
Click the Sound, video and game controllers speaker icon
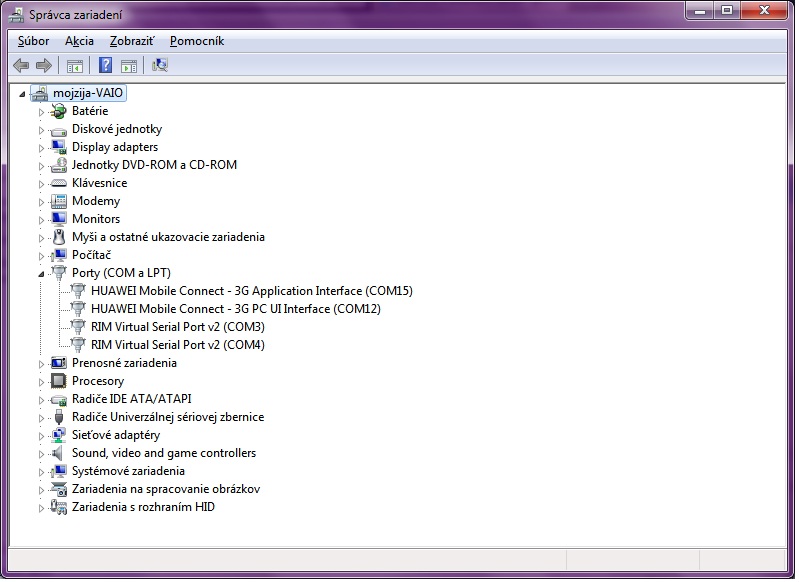tap(59, 453)
